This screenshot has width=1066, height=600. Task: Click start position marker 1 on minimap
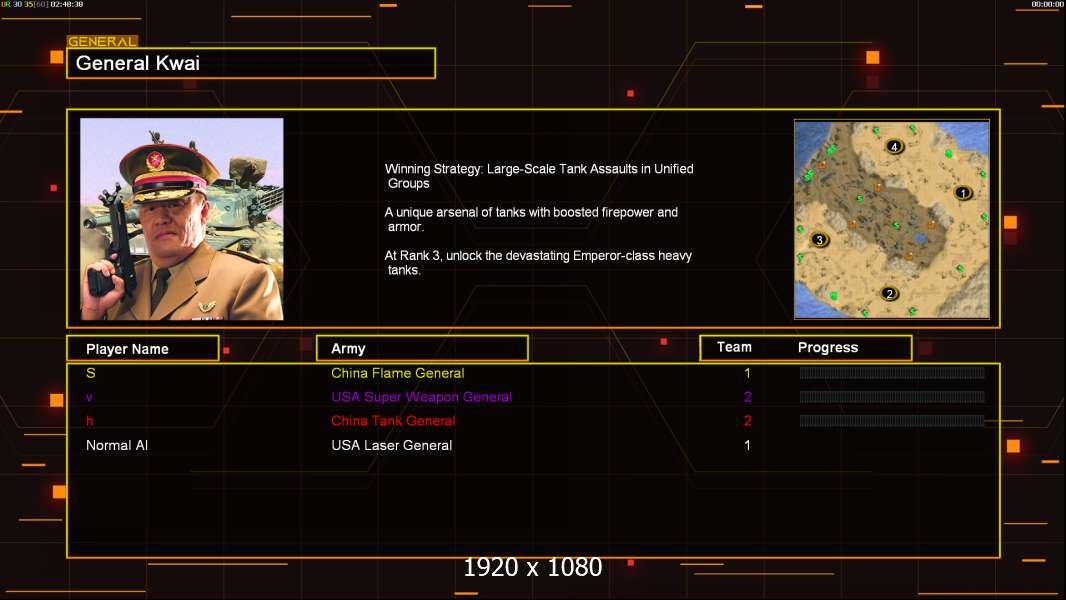click(963, 193)
